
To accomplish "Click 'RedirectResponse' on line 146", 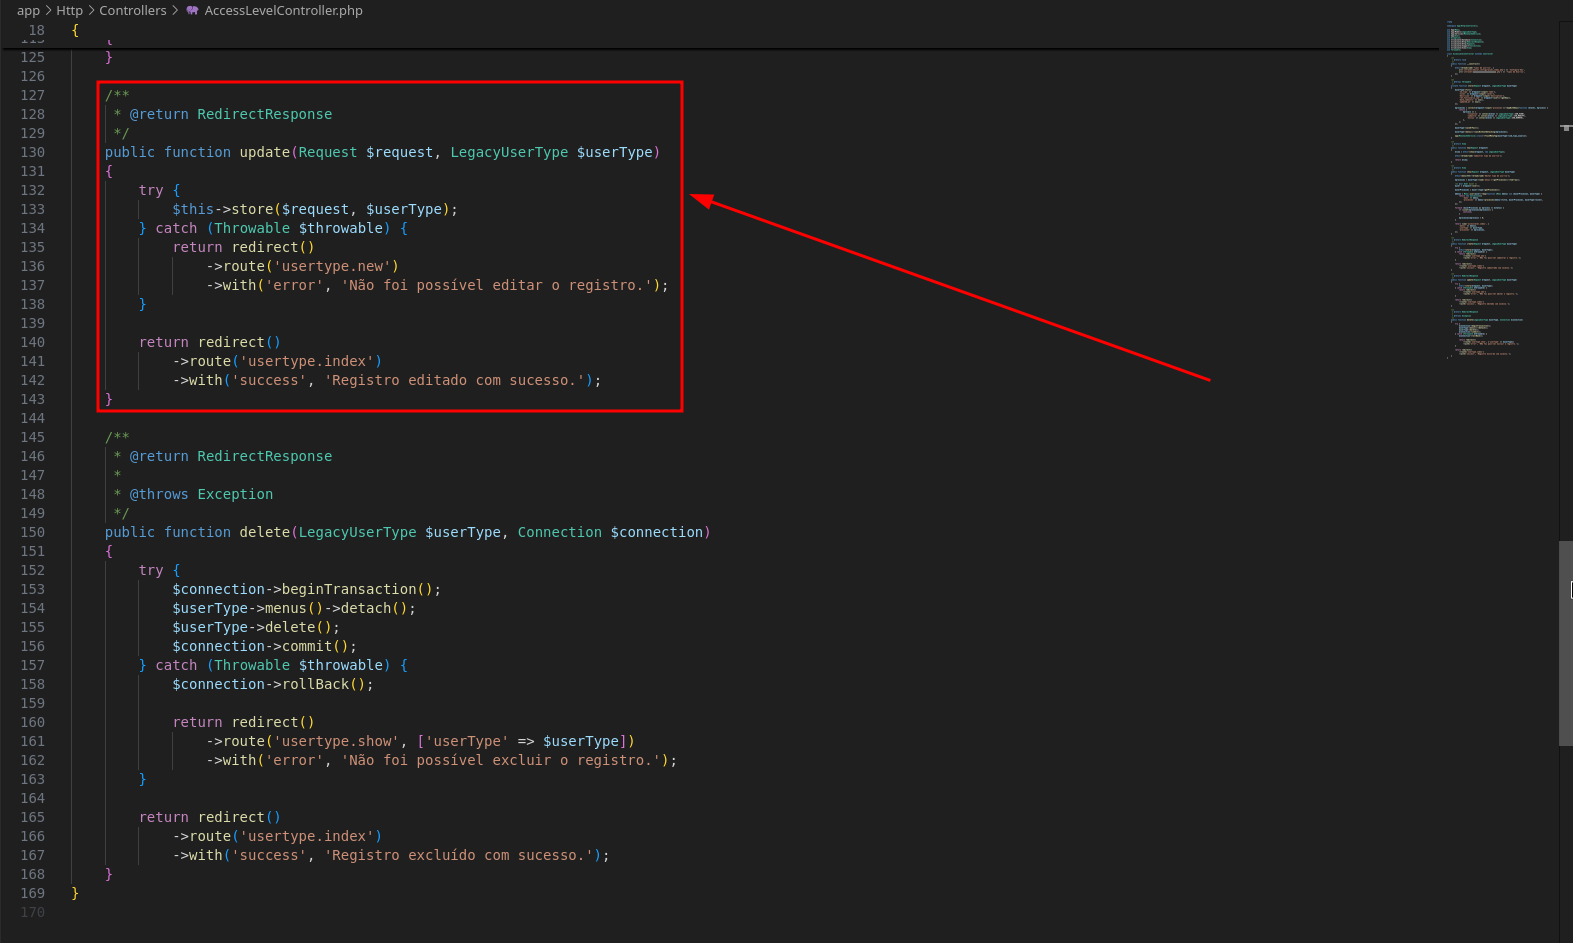I will (x=265, y=456).
